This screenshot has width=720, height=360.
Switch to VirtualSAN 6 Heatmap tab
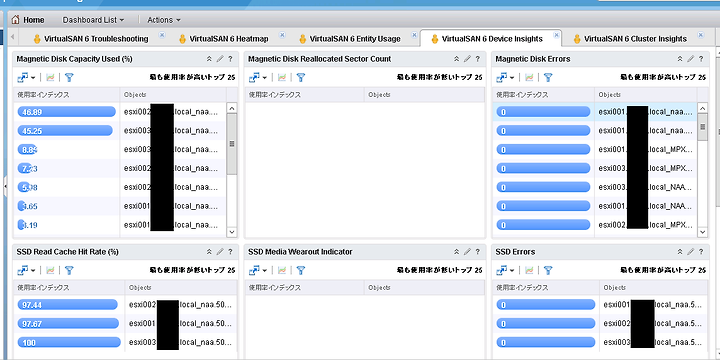coord(224,39)
